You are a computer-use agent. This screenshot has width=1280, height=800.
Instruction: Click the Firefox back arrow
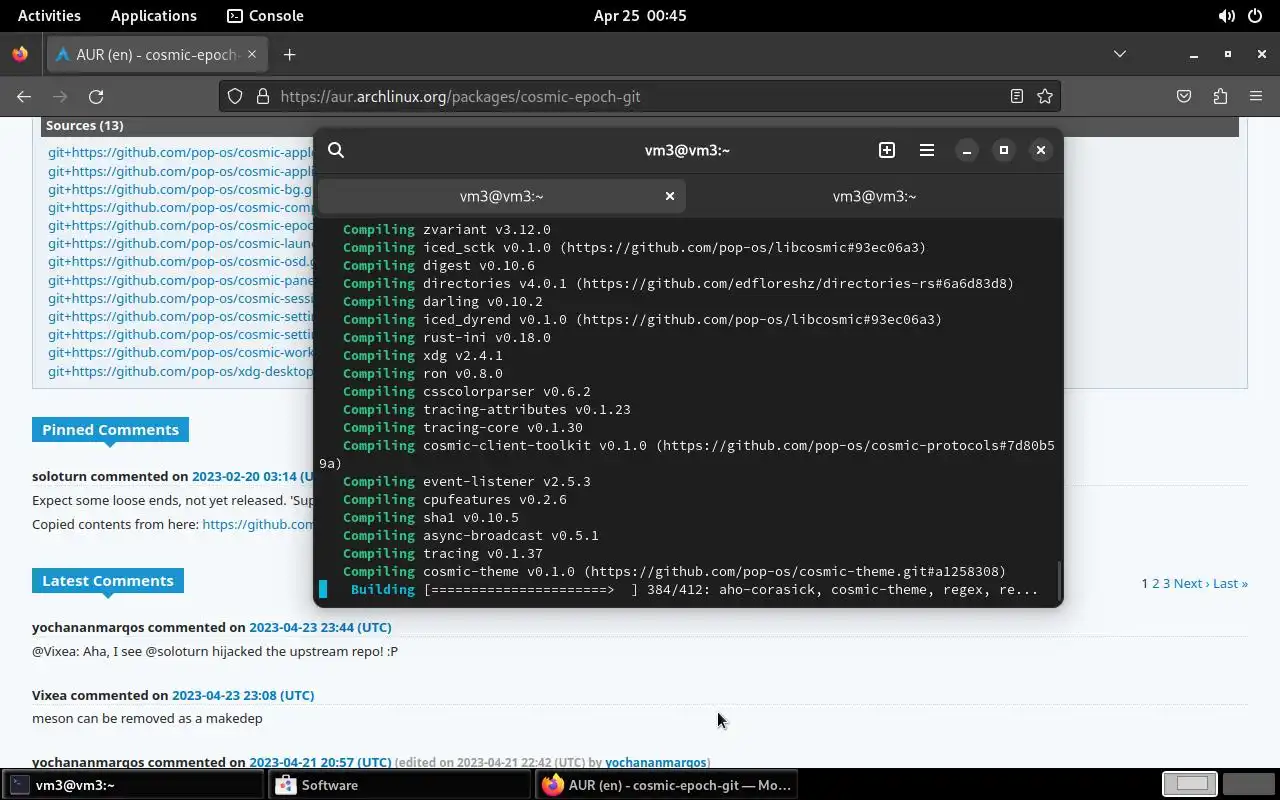click(24, 96)
